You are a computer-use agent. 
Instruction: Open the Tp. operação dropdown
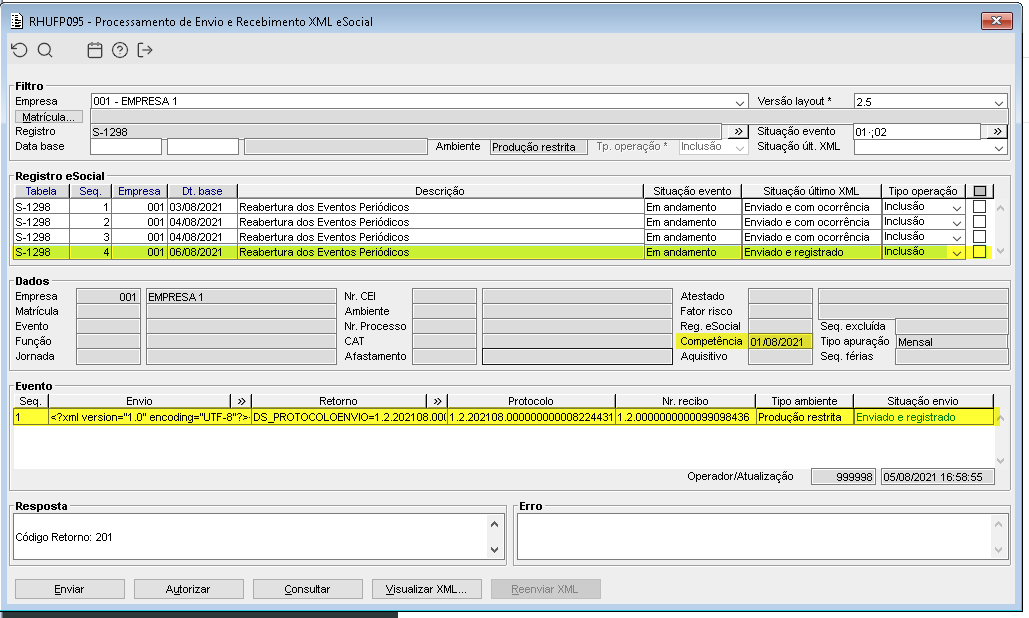[x=740, y=147]
